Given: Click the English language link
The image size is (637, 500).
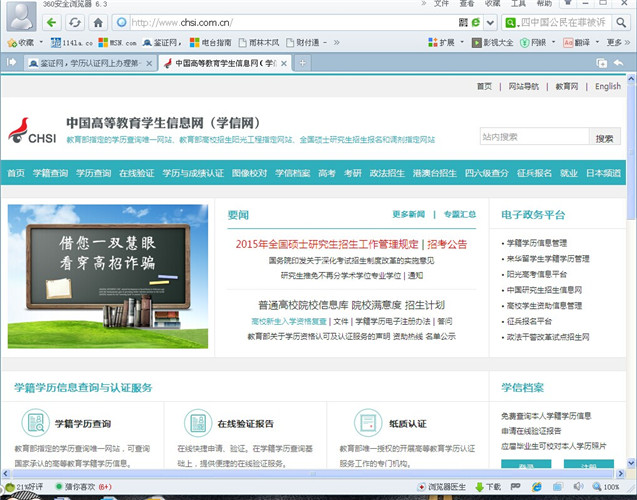Looking at the screenshot, I should [608, 86].
